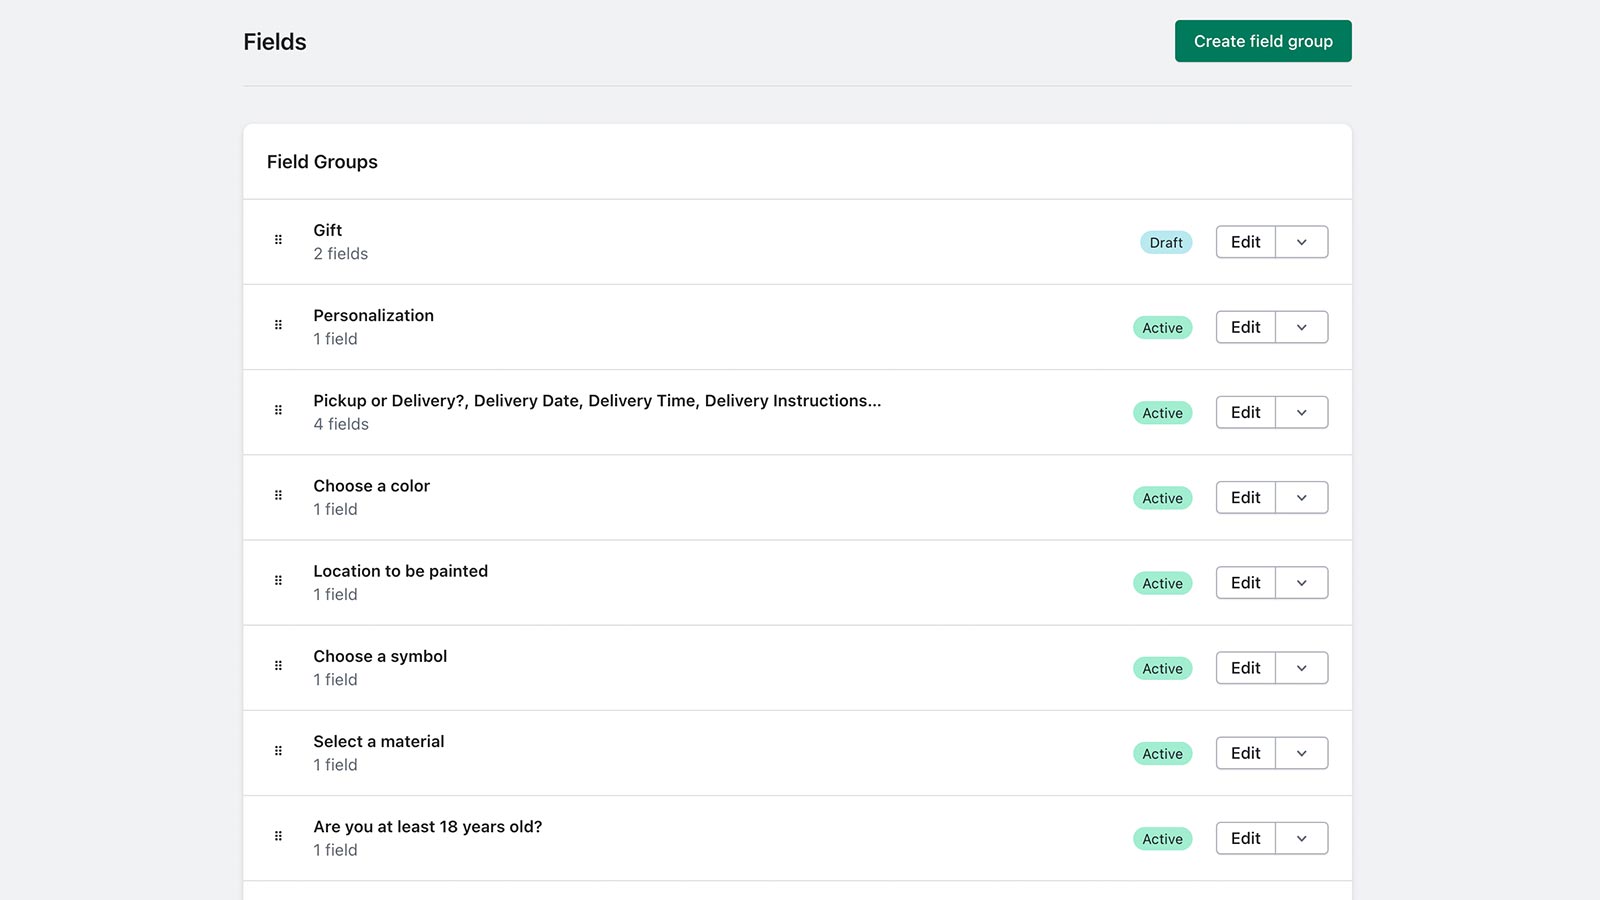Edit the Gift field group
Viewport: 1600px width, 900px height.
click(x=1245, y=241)
